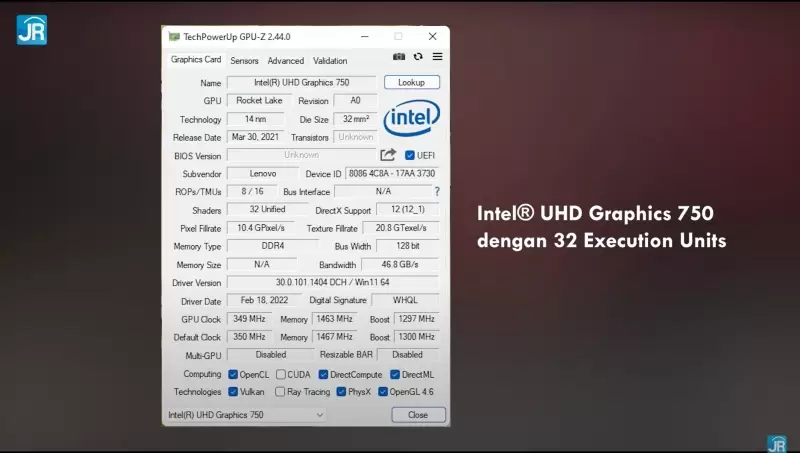
Task: Click the refresh icon in GPU-Z
Action: click(x=418, y=57)
